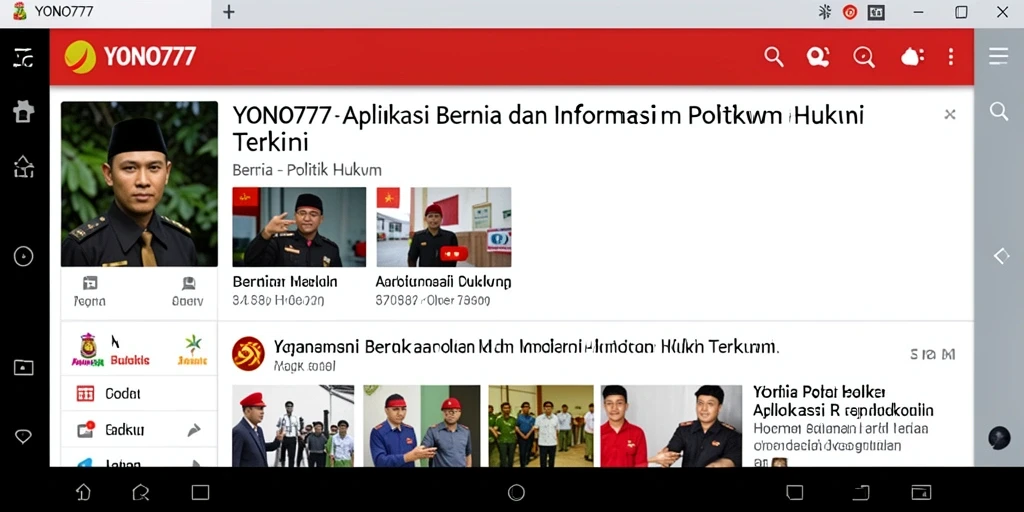
Task: Click the folder icon in left sidebar
Action: tap(24, 368)
